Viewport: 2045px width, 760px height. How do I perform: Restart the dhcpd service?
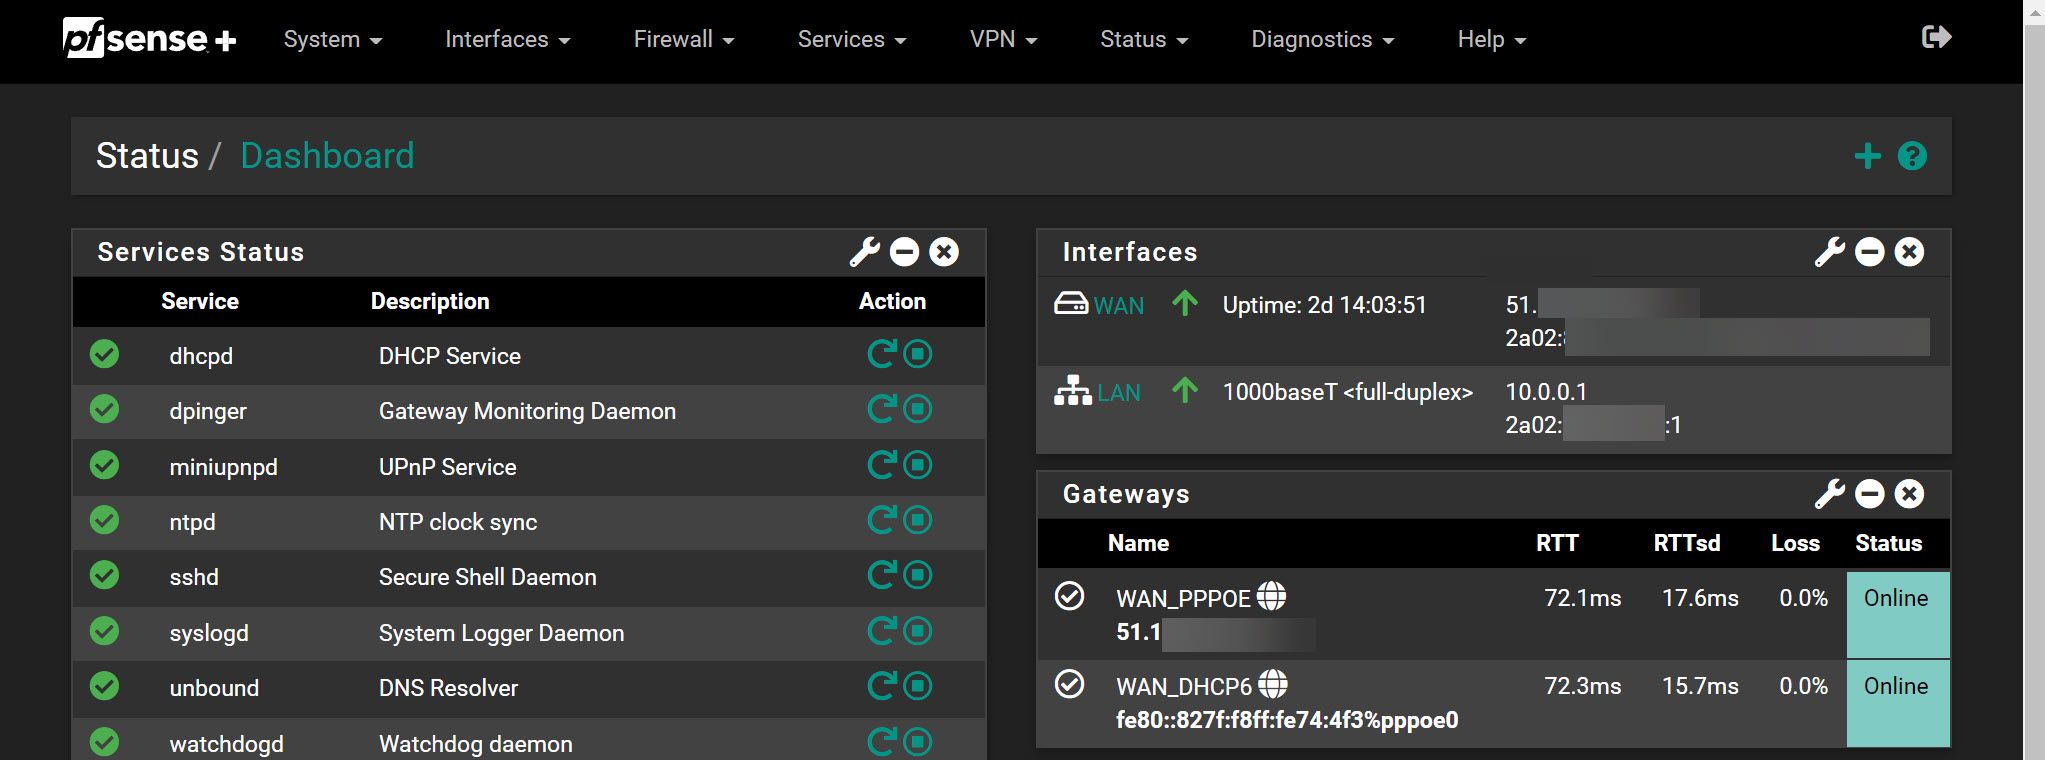881,354
